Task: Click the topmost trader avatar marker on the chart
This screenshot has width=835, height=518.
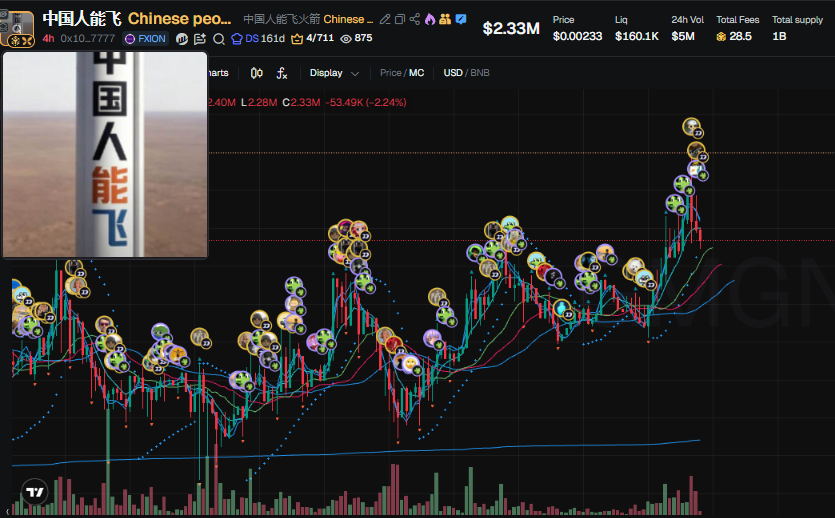Action: (x=691, y=126)
